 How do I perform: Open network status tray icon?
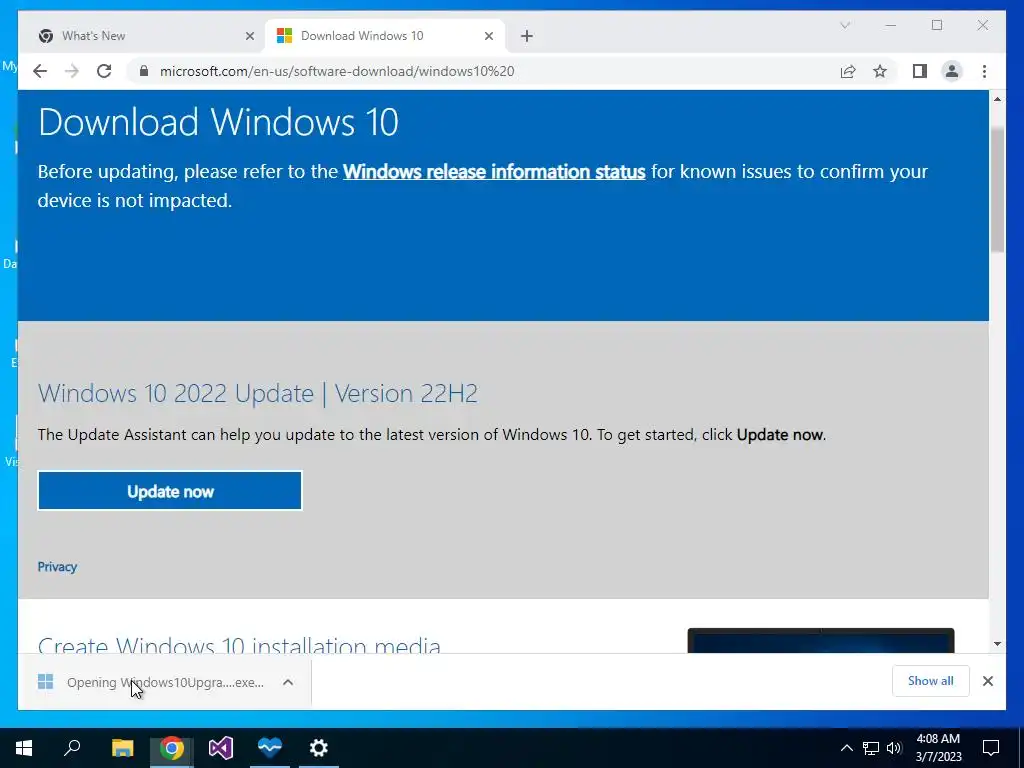point(871,748)
